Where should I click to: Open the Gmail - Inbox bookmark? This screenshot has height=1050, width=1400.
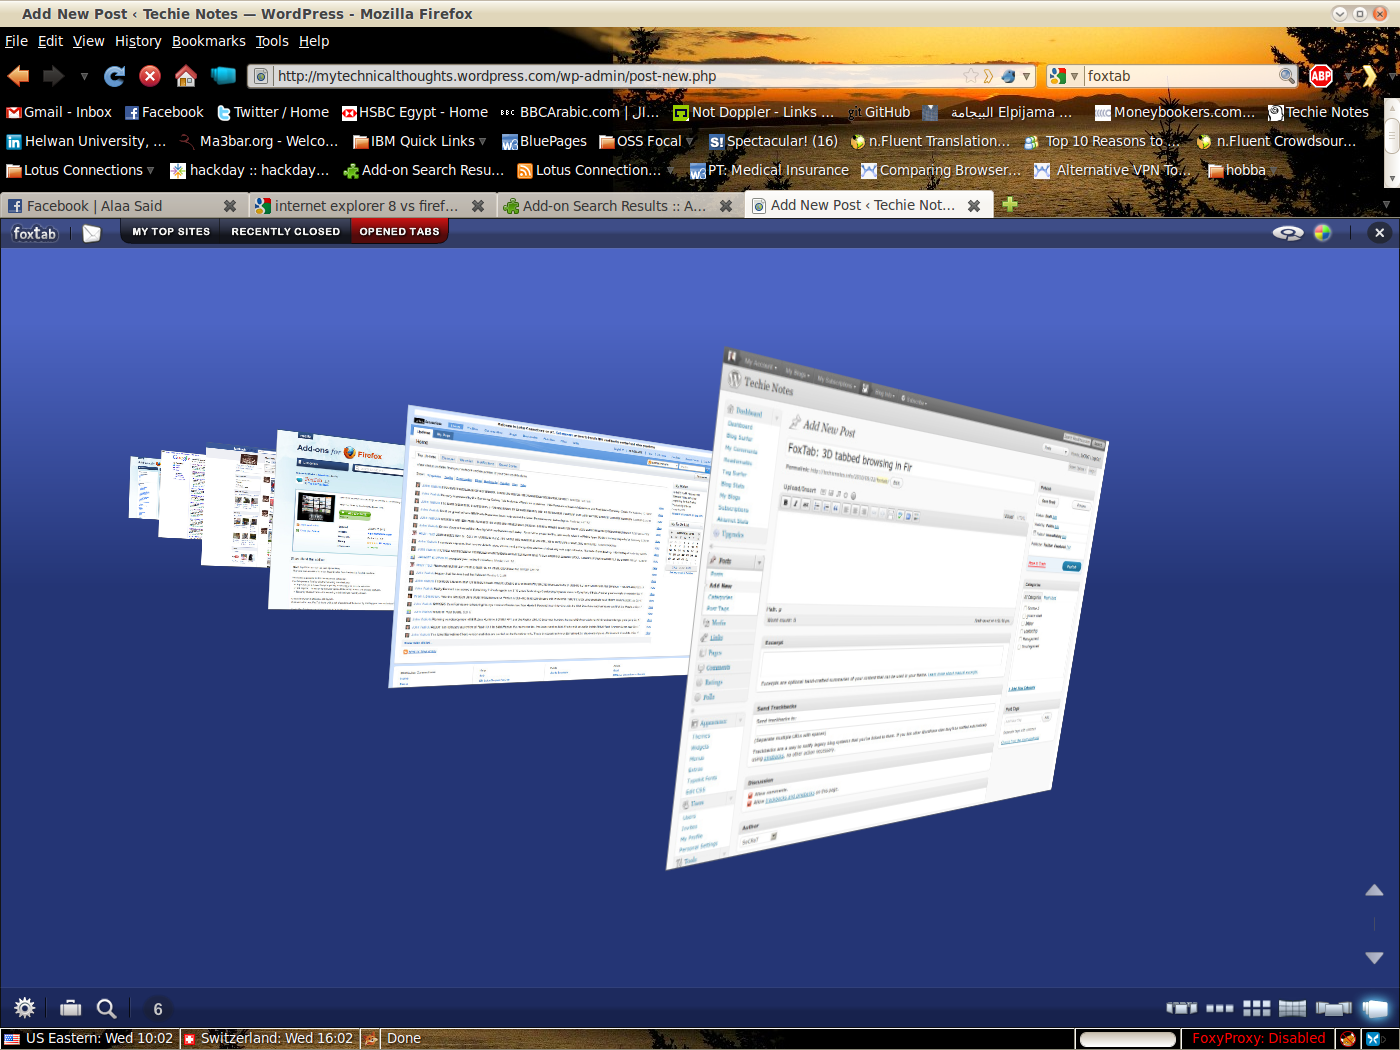59,112
